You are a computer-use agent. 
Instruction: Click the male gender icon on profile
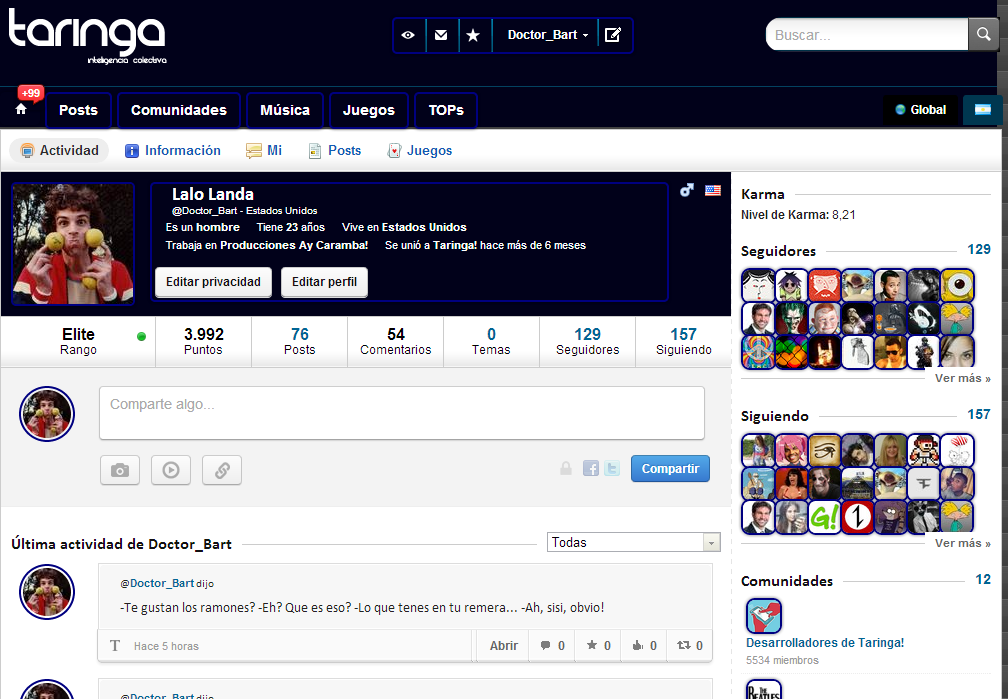point(687,190)
